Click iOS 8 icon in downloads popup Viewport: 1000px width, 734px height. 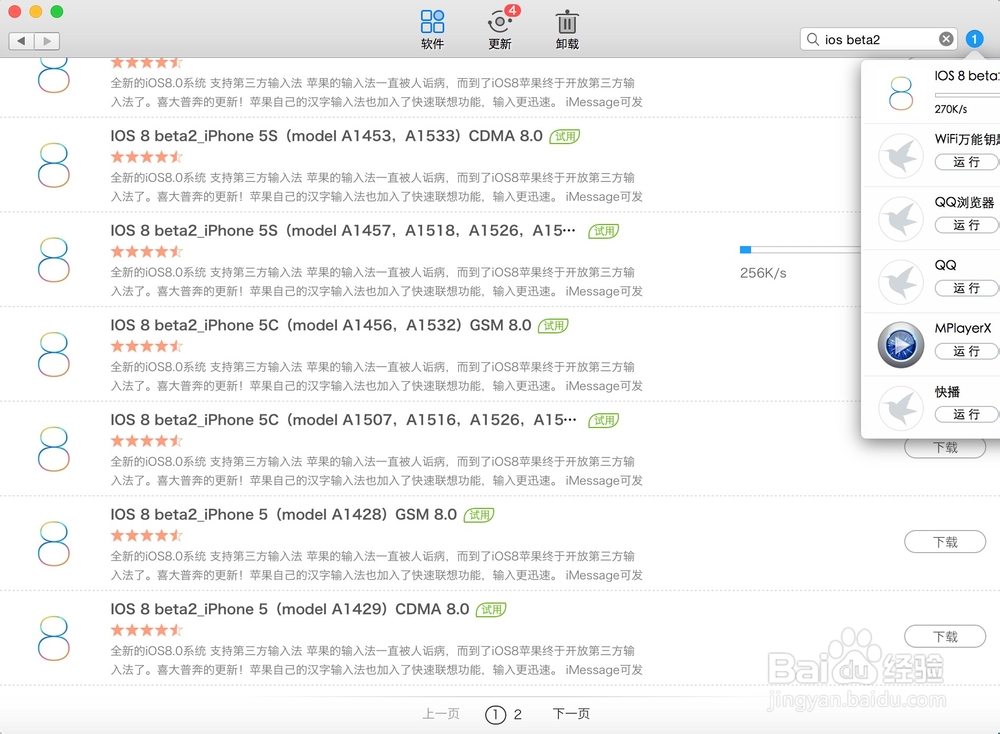(x=901, y=92)
